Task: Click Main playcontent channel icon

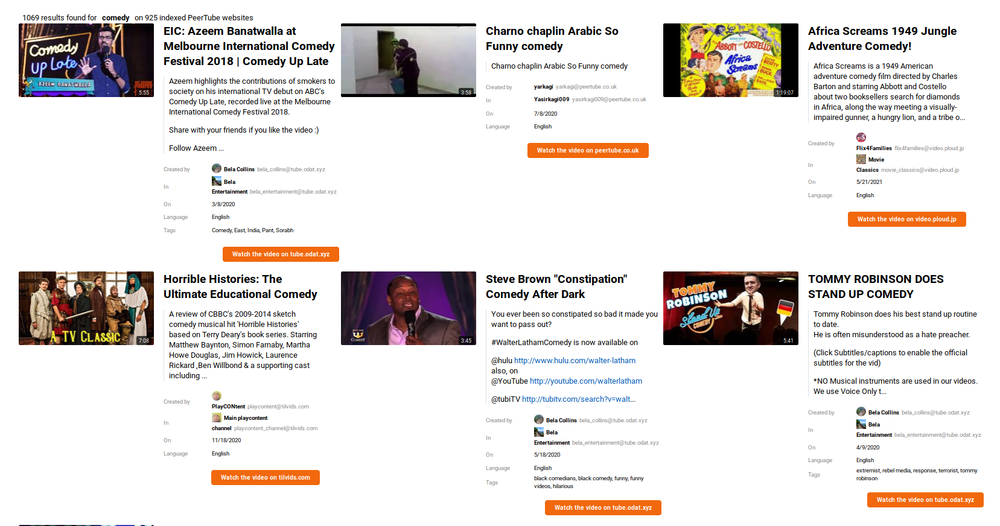Action: click(x=216, y=418)
